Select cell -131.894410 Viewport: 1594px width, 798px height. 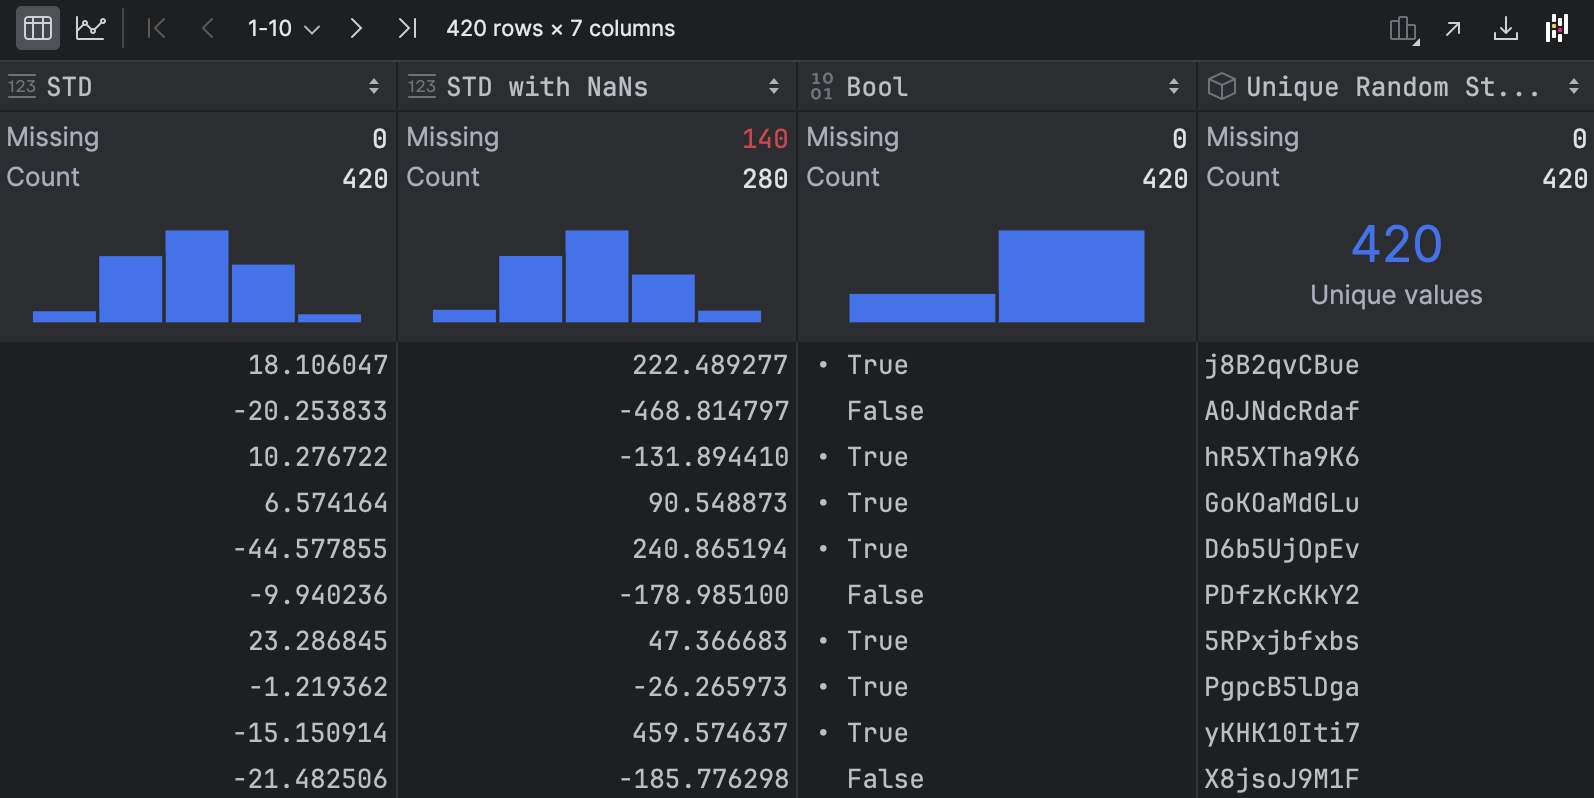[x=598, y=457]
